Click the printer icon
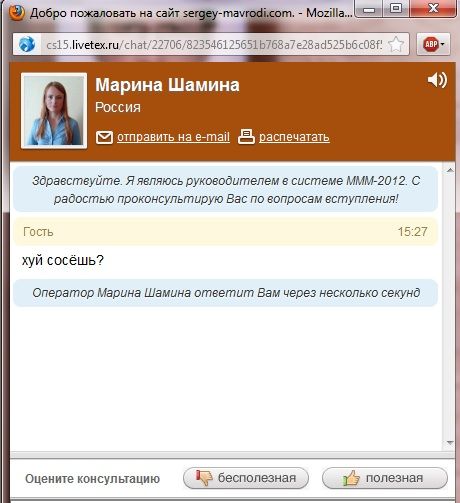The image size is (460, 503). point(246,137)
